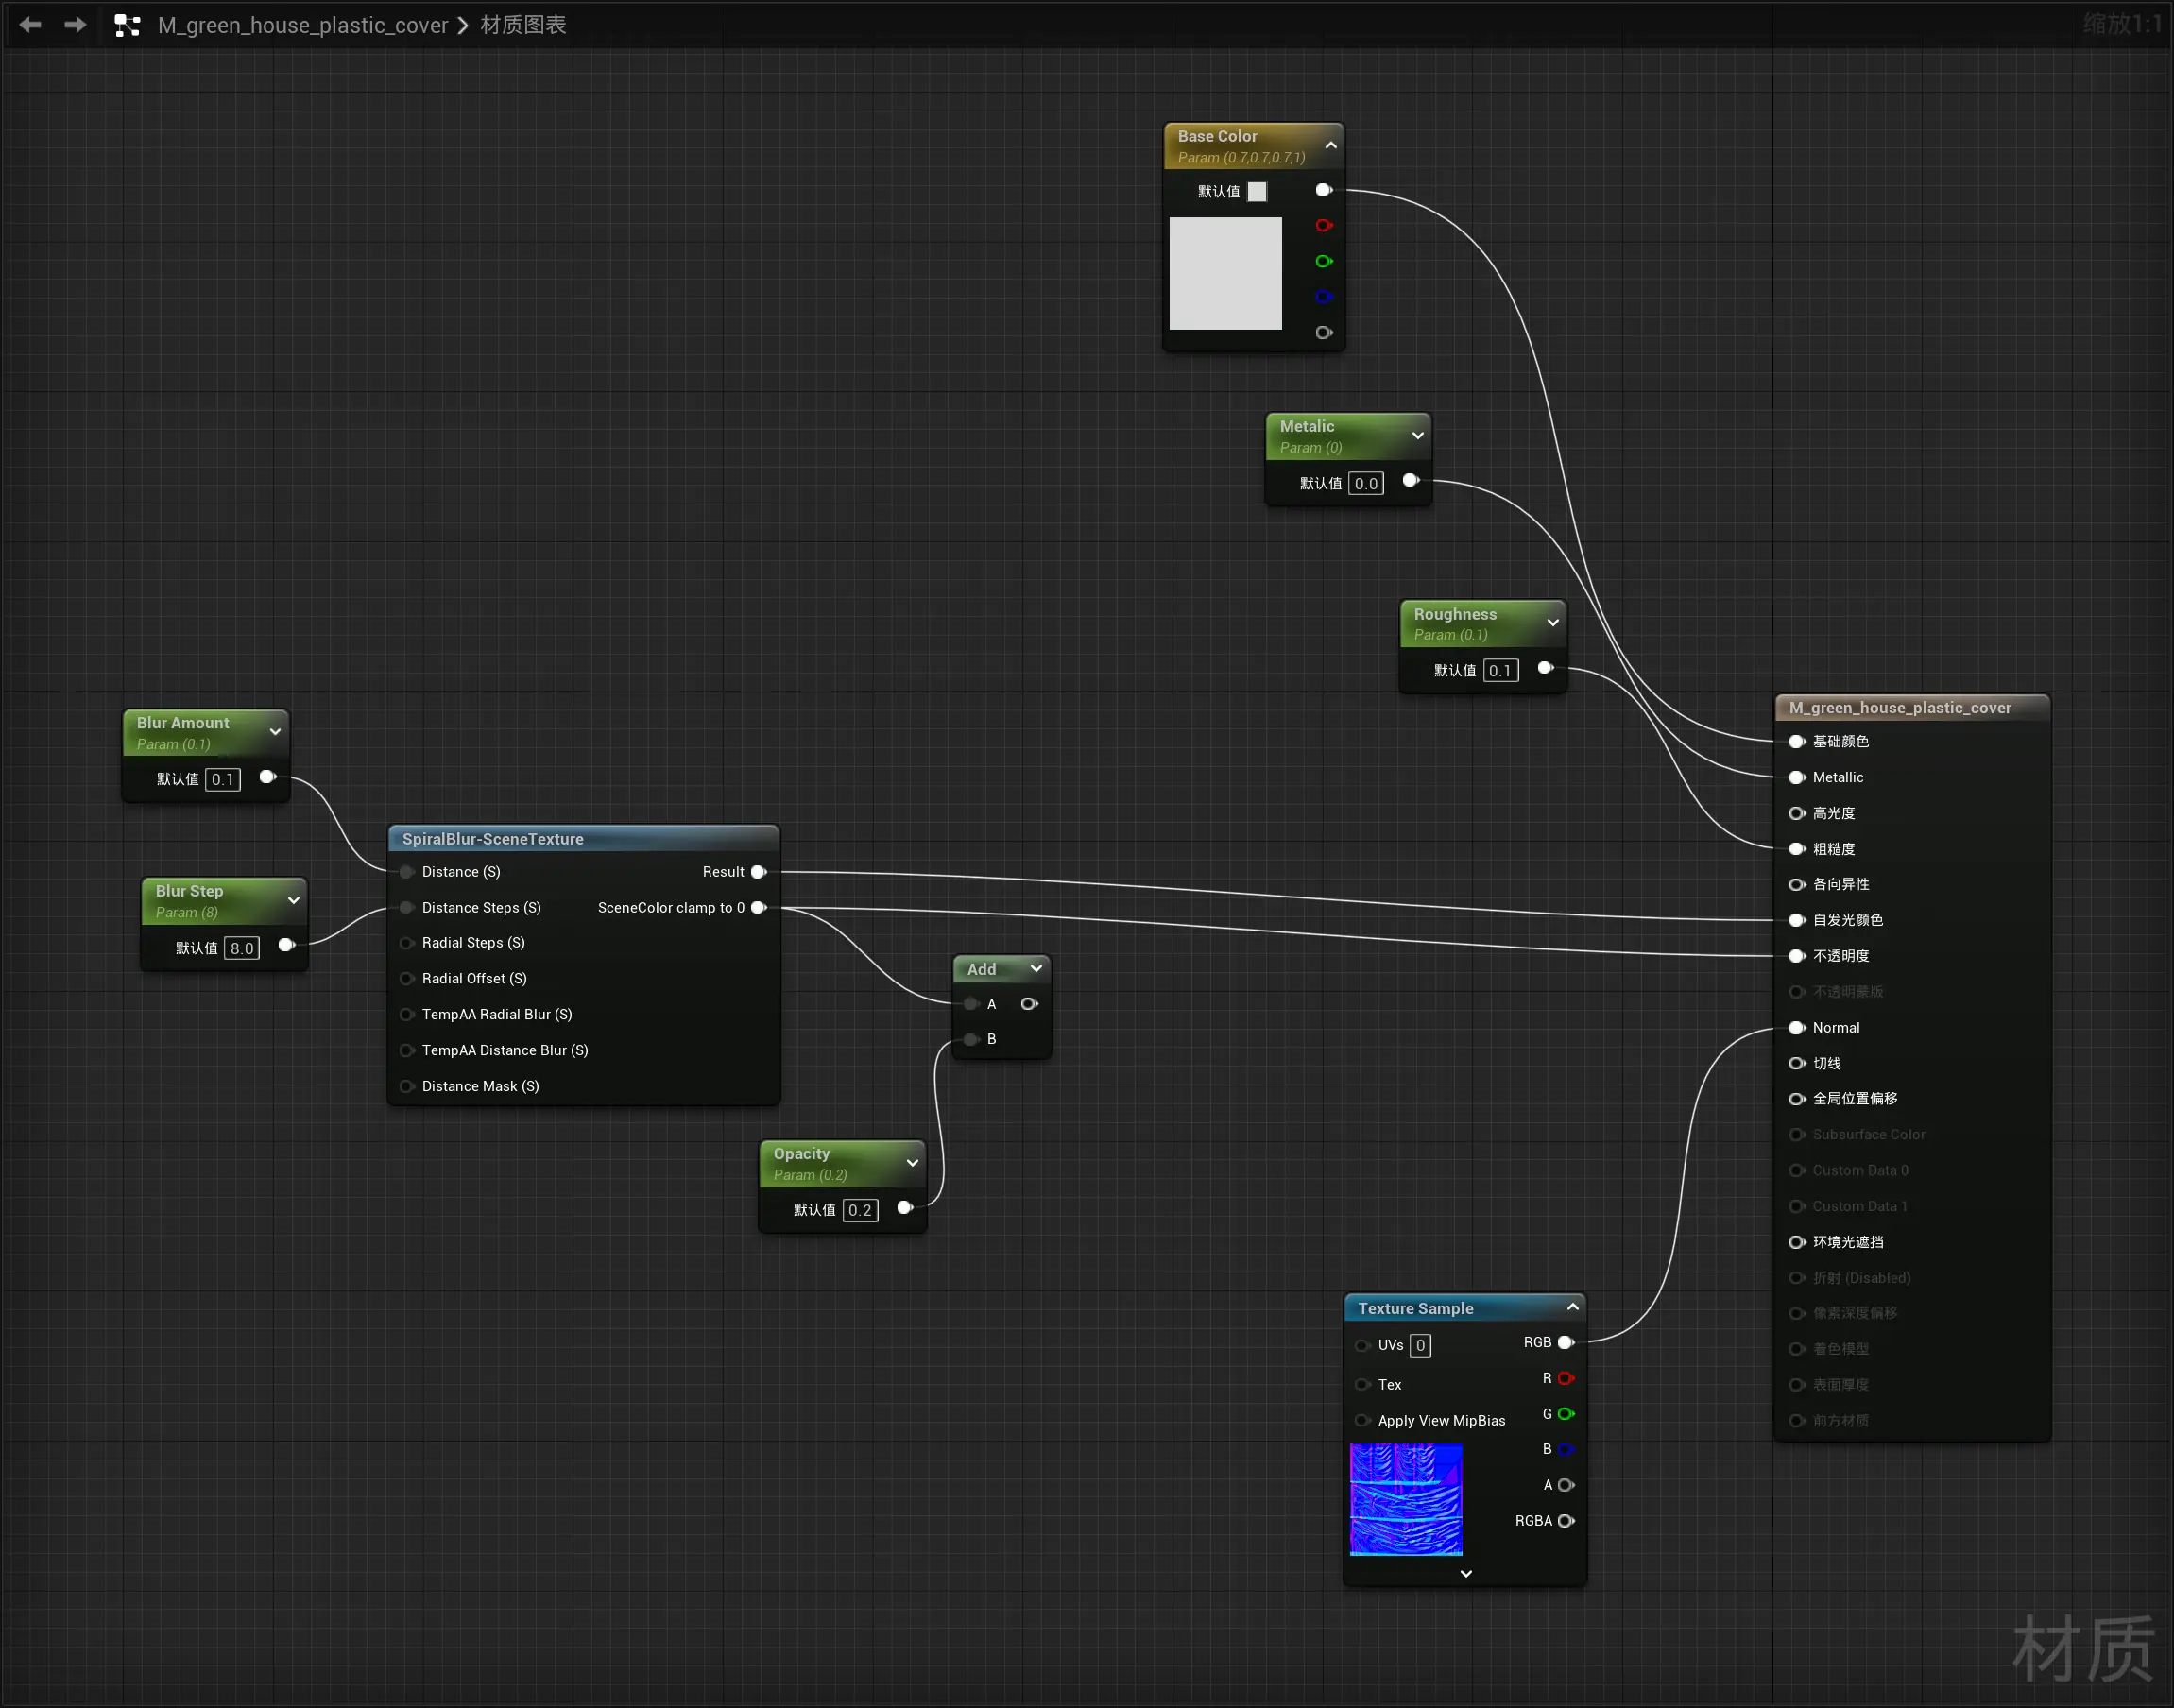Click the back navigation arrow
Image resolution: width=2174 pixels, height=1708 pixels.
(x=30, y=25)
